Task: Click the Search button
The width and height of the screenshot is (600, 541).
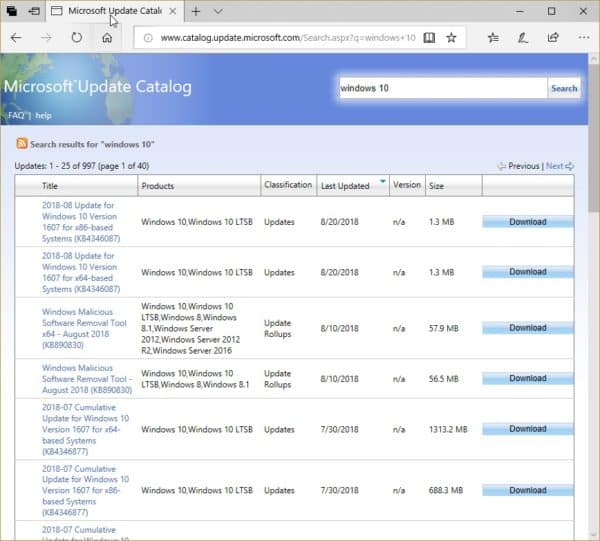Action: (564, 88)
